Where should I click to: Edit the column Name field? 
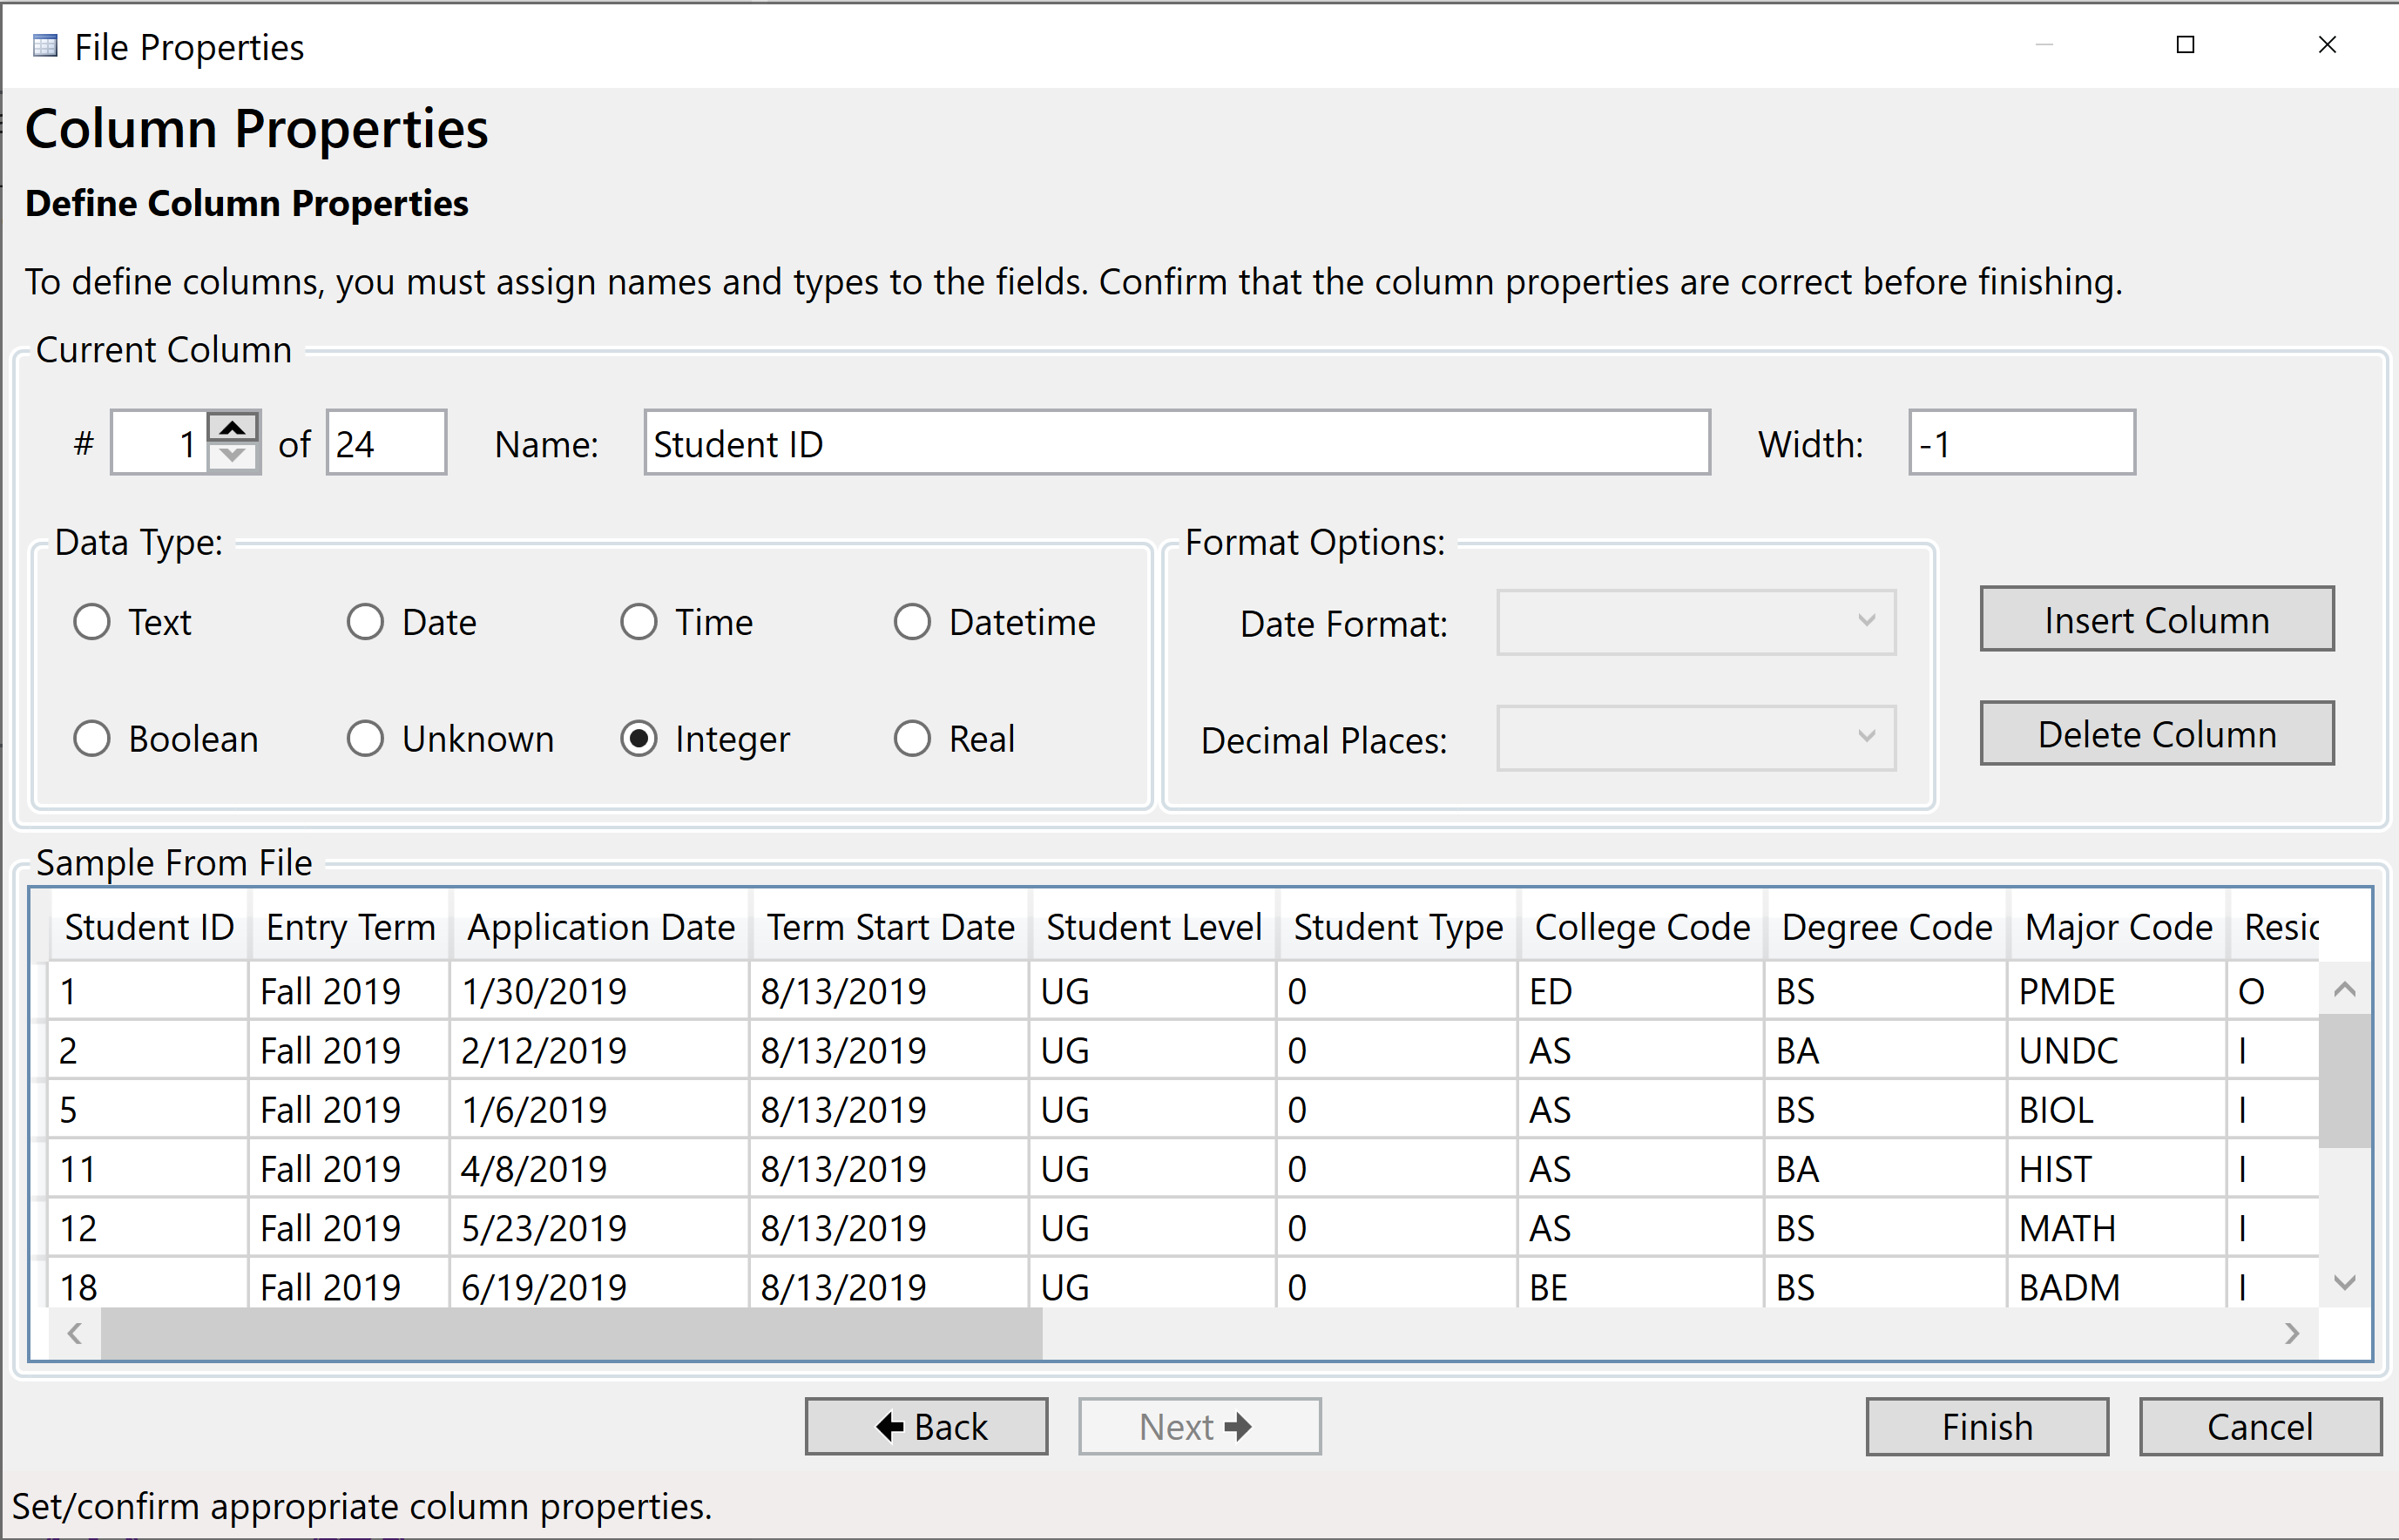pos(1177,443)
